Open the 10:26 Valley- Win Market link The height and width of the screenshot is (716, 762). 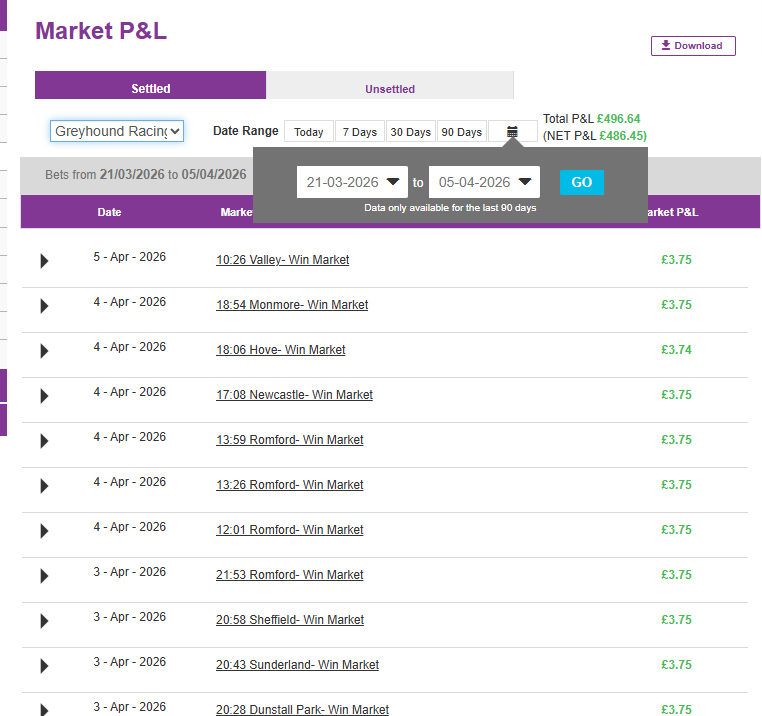(282, 260)
